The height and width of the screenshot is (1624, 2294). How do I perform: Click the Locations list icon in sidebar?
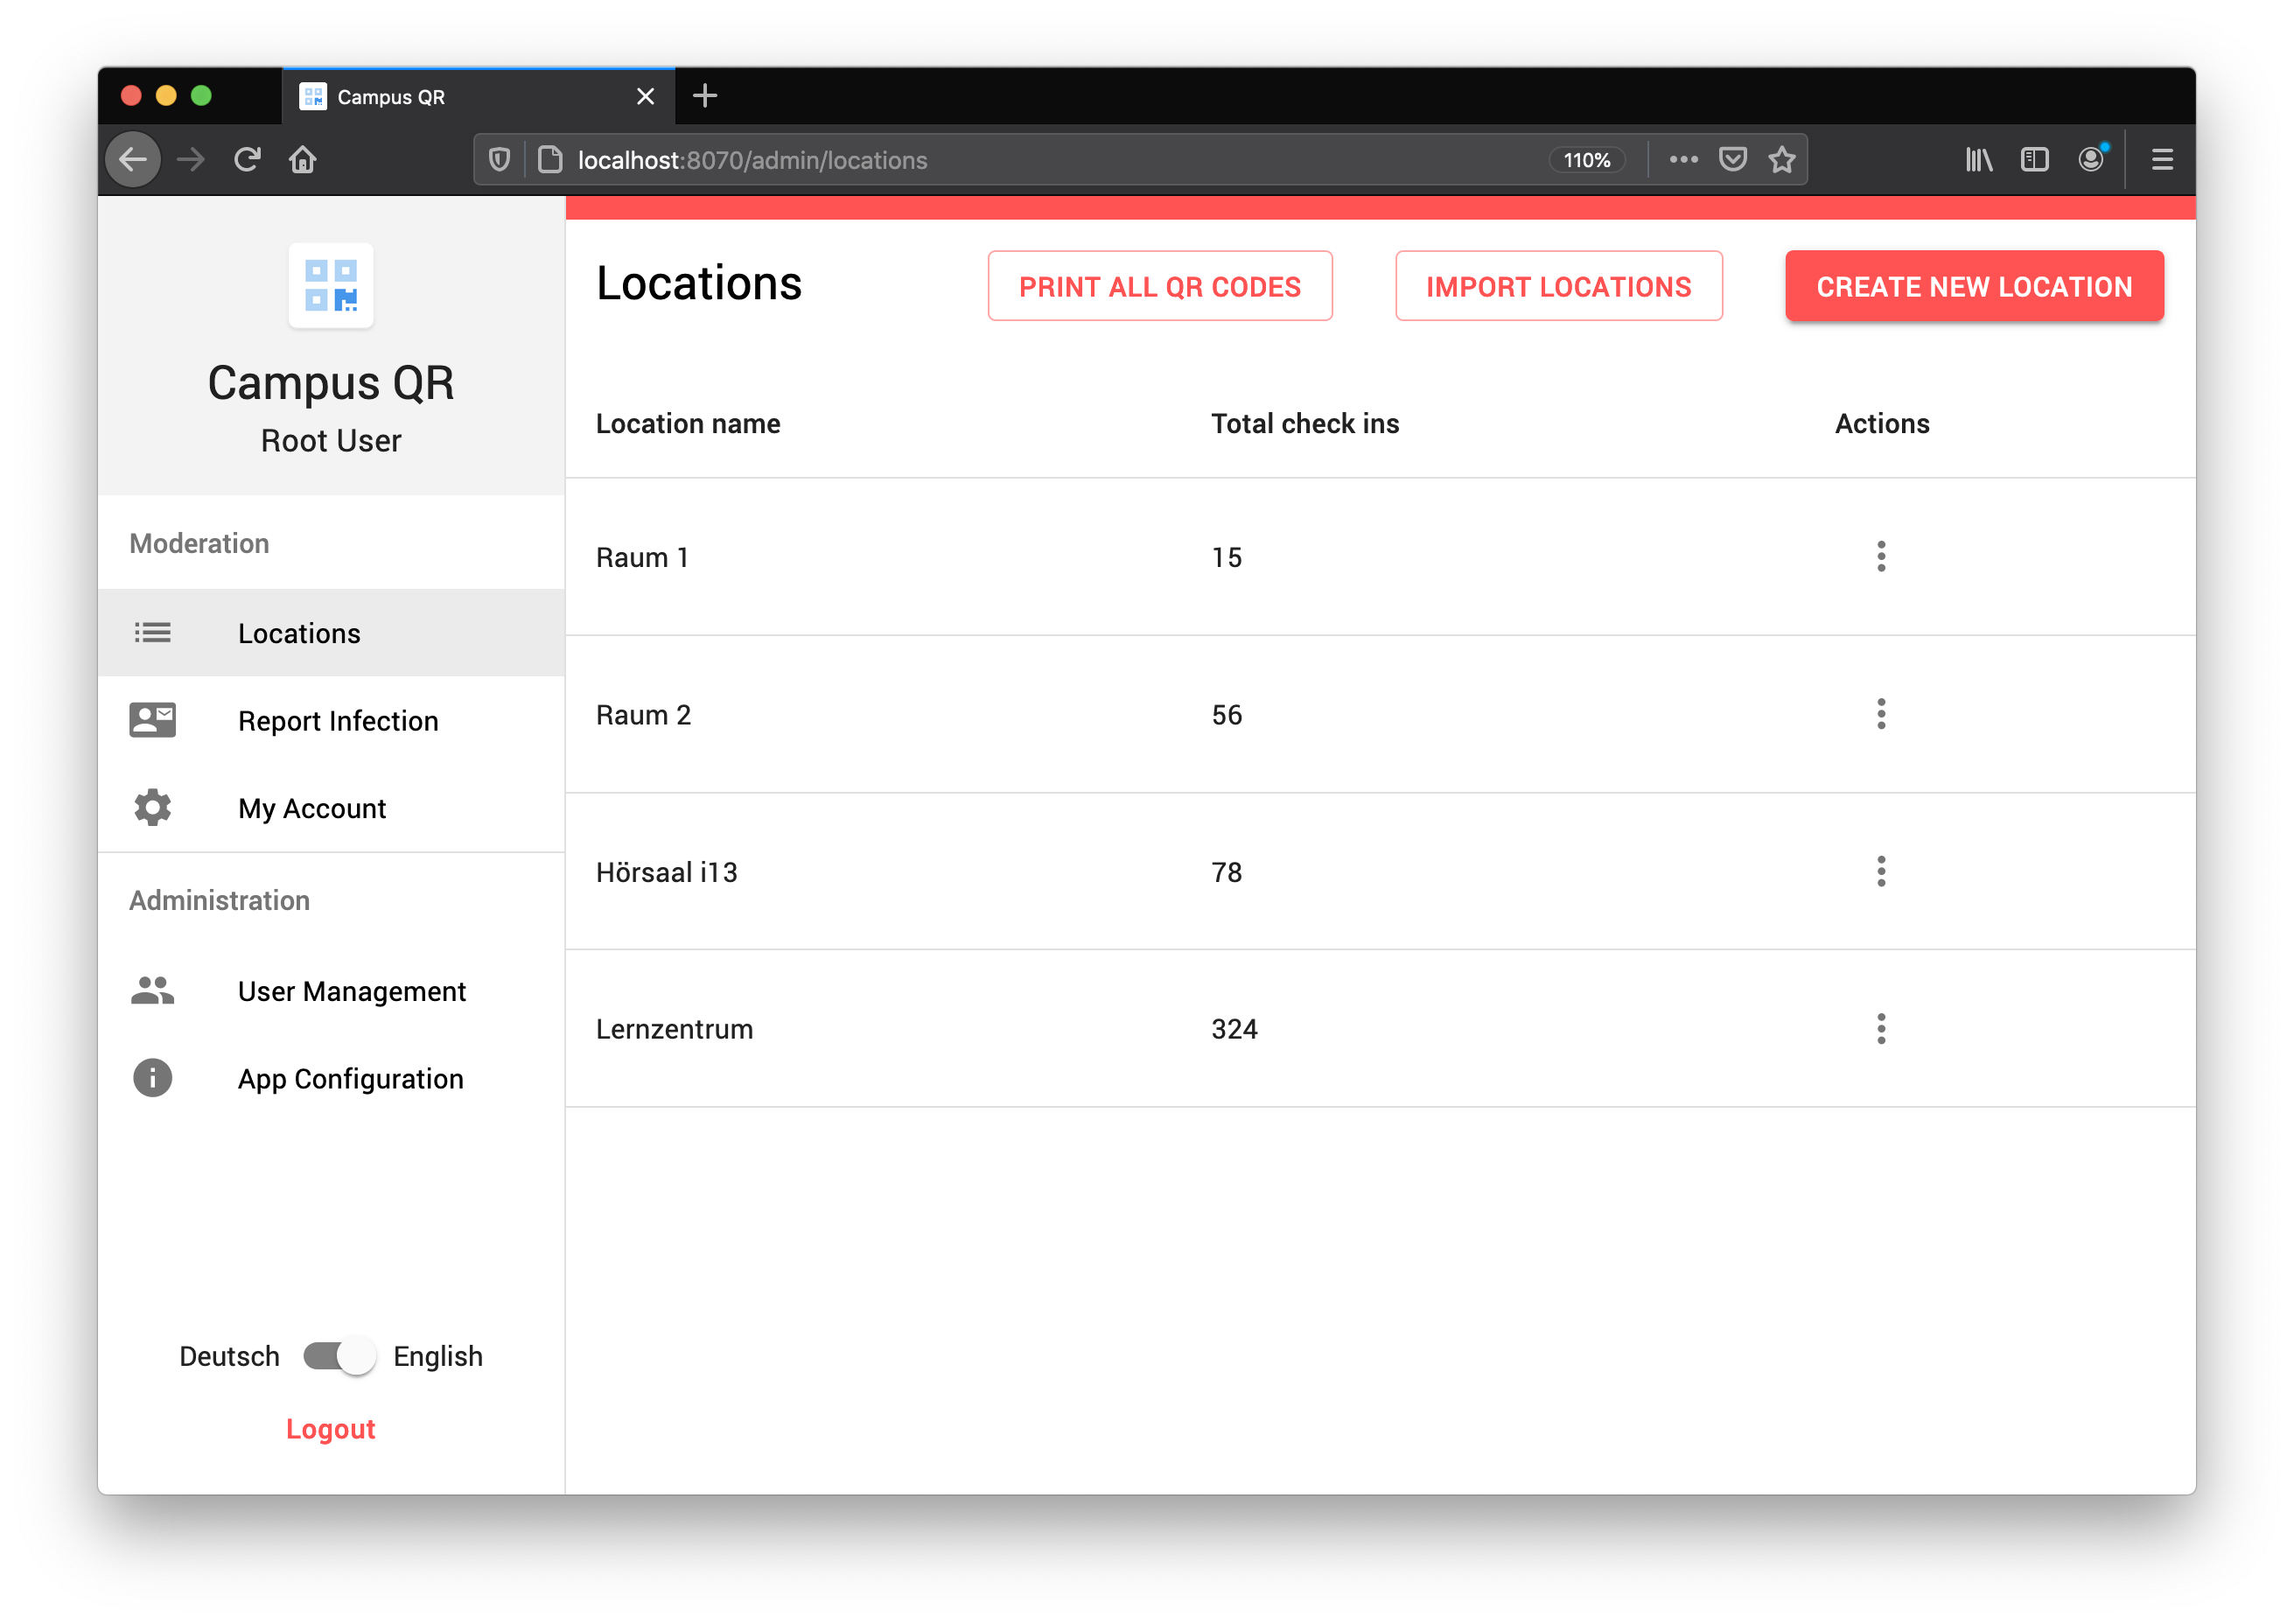pos(153,633)
